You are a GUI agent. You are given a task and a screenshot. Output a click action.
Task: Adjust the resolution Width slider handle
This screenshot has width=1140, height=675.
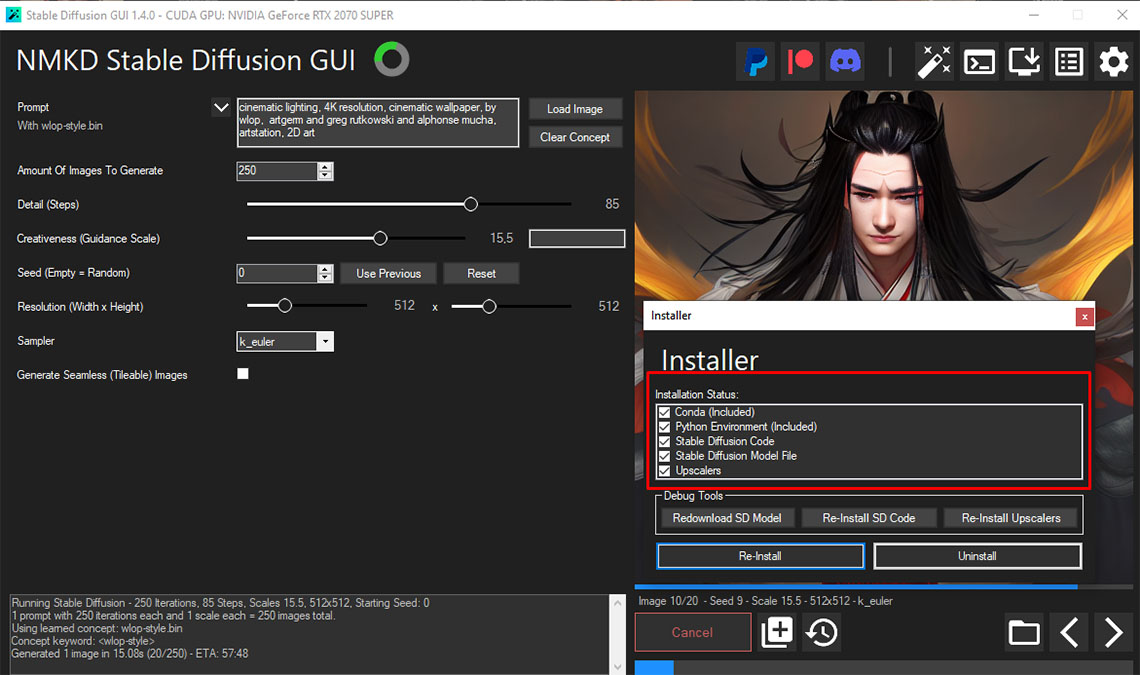285,306
